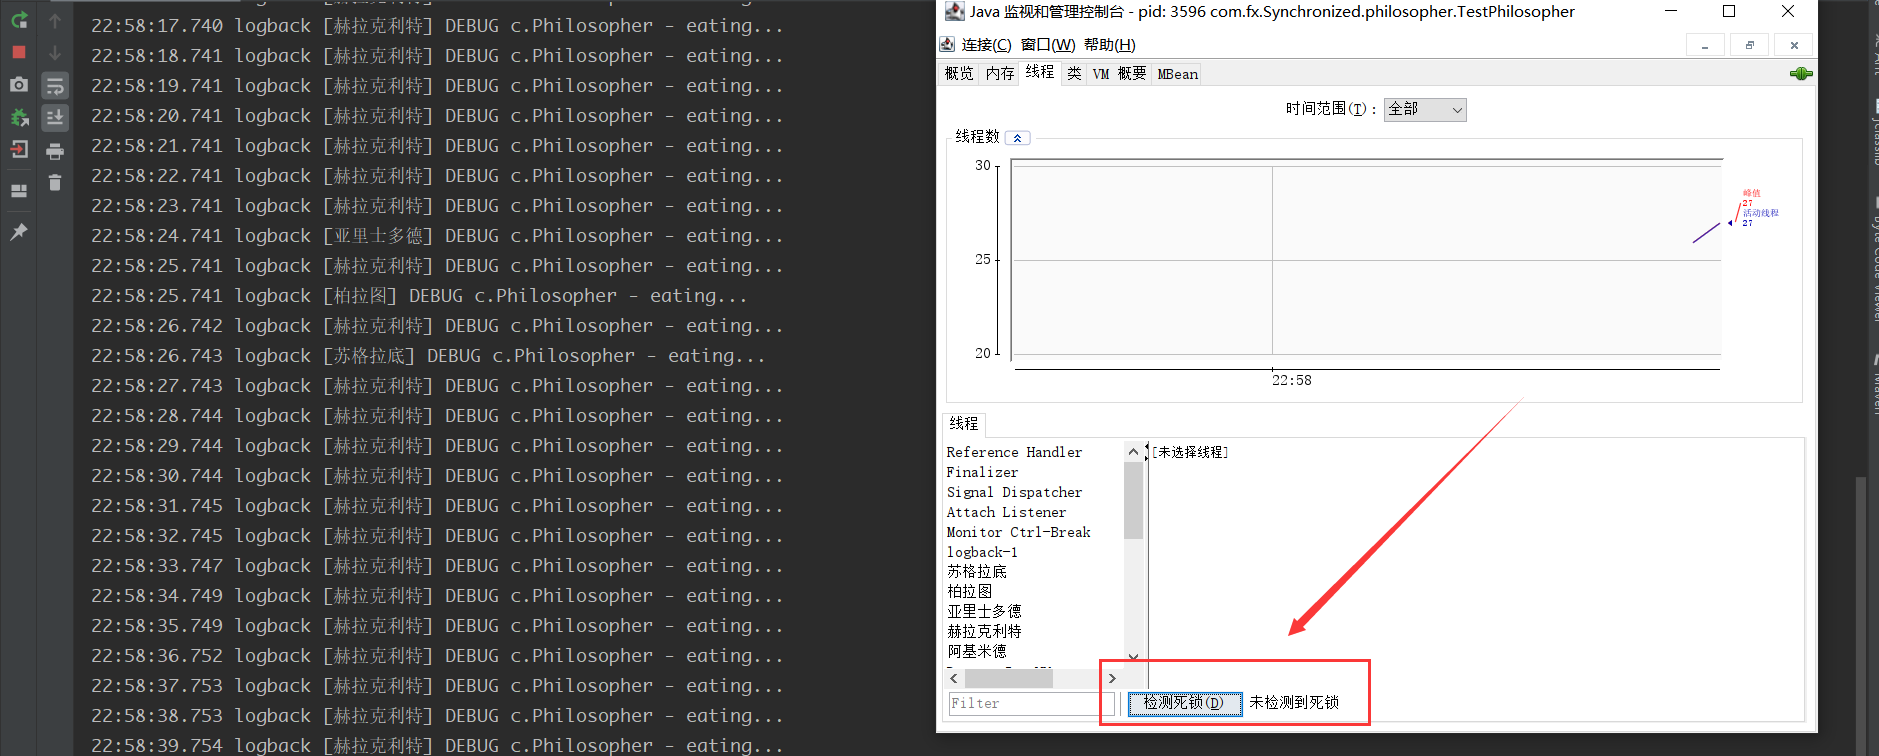
Task: Click the thread list horizontal scrollbar thumb
Action: 1008,678
